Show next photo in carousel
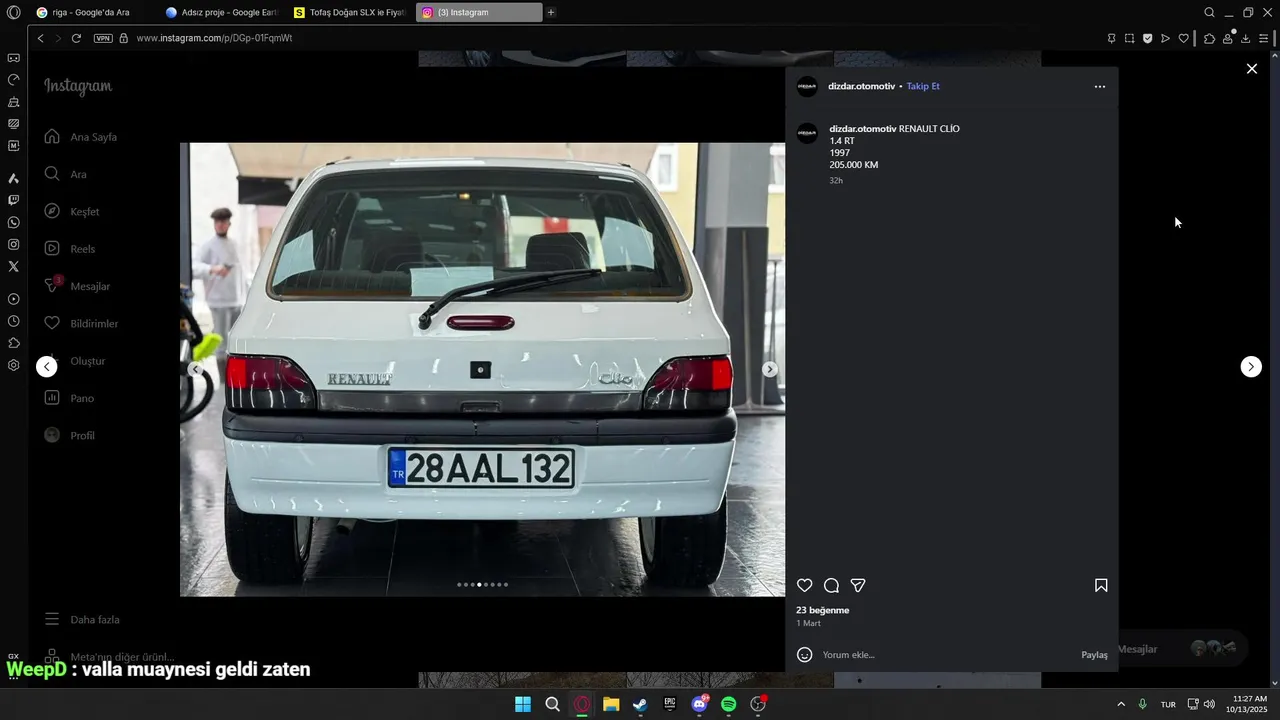The height and width of the screenshot is (720, 1280). tap(769, 370)
